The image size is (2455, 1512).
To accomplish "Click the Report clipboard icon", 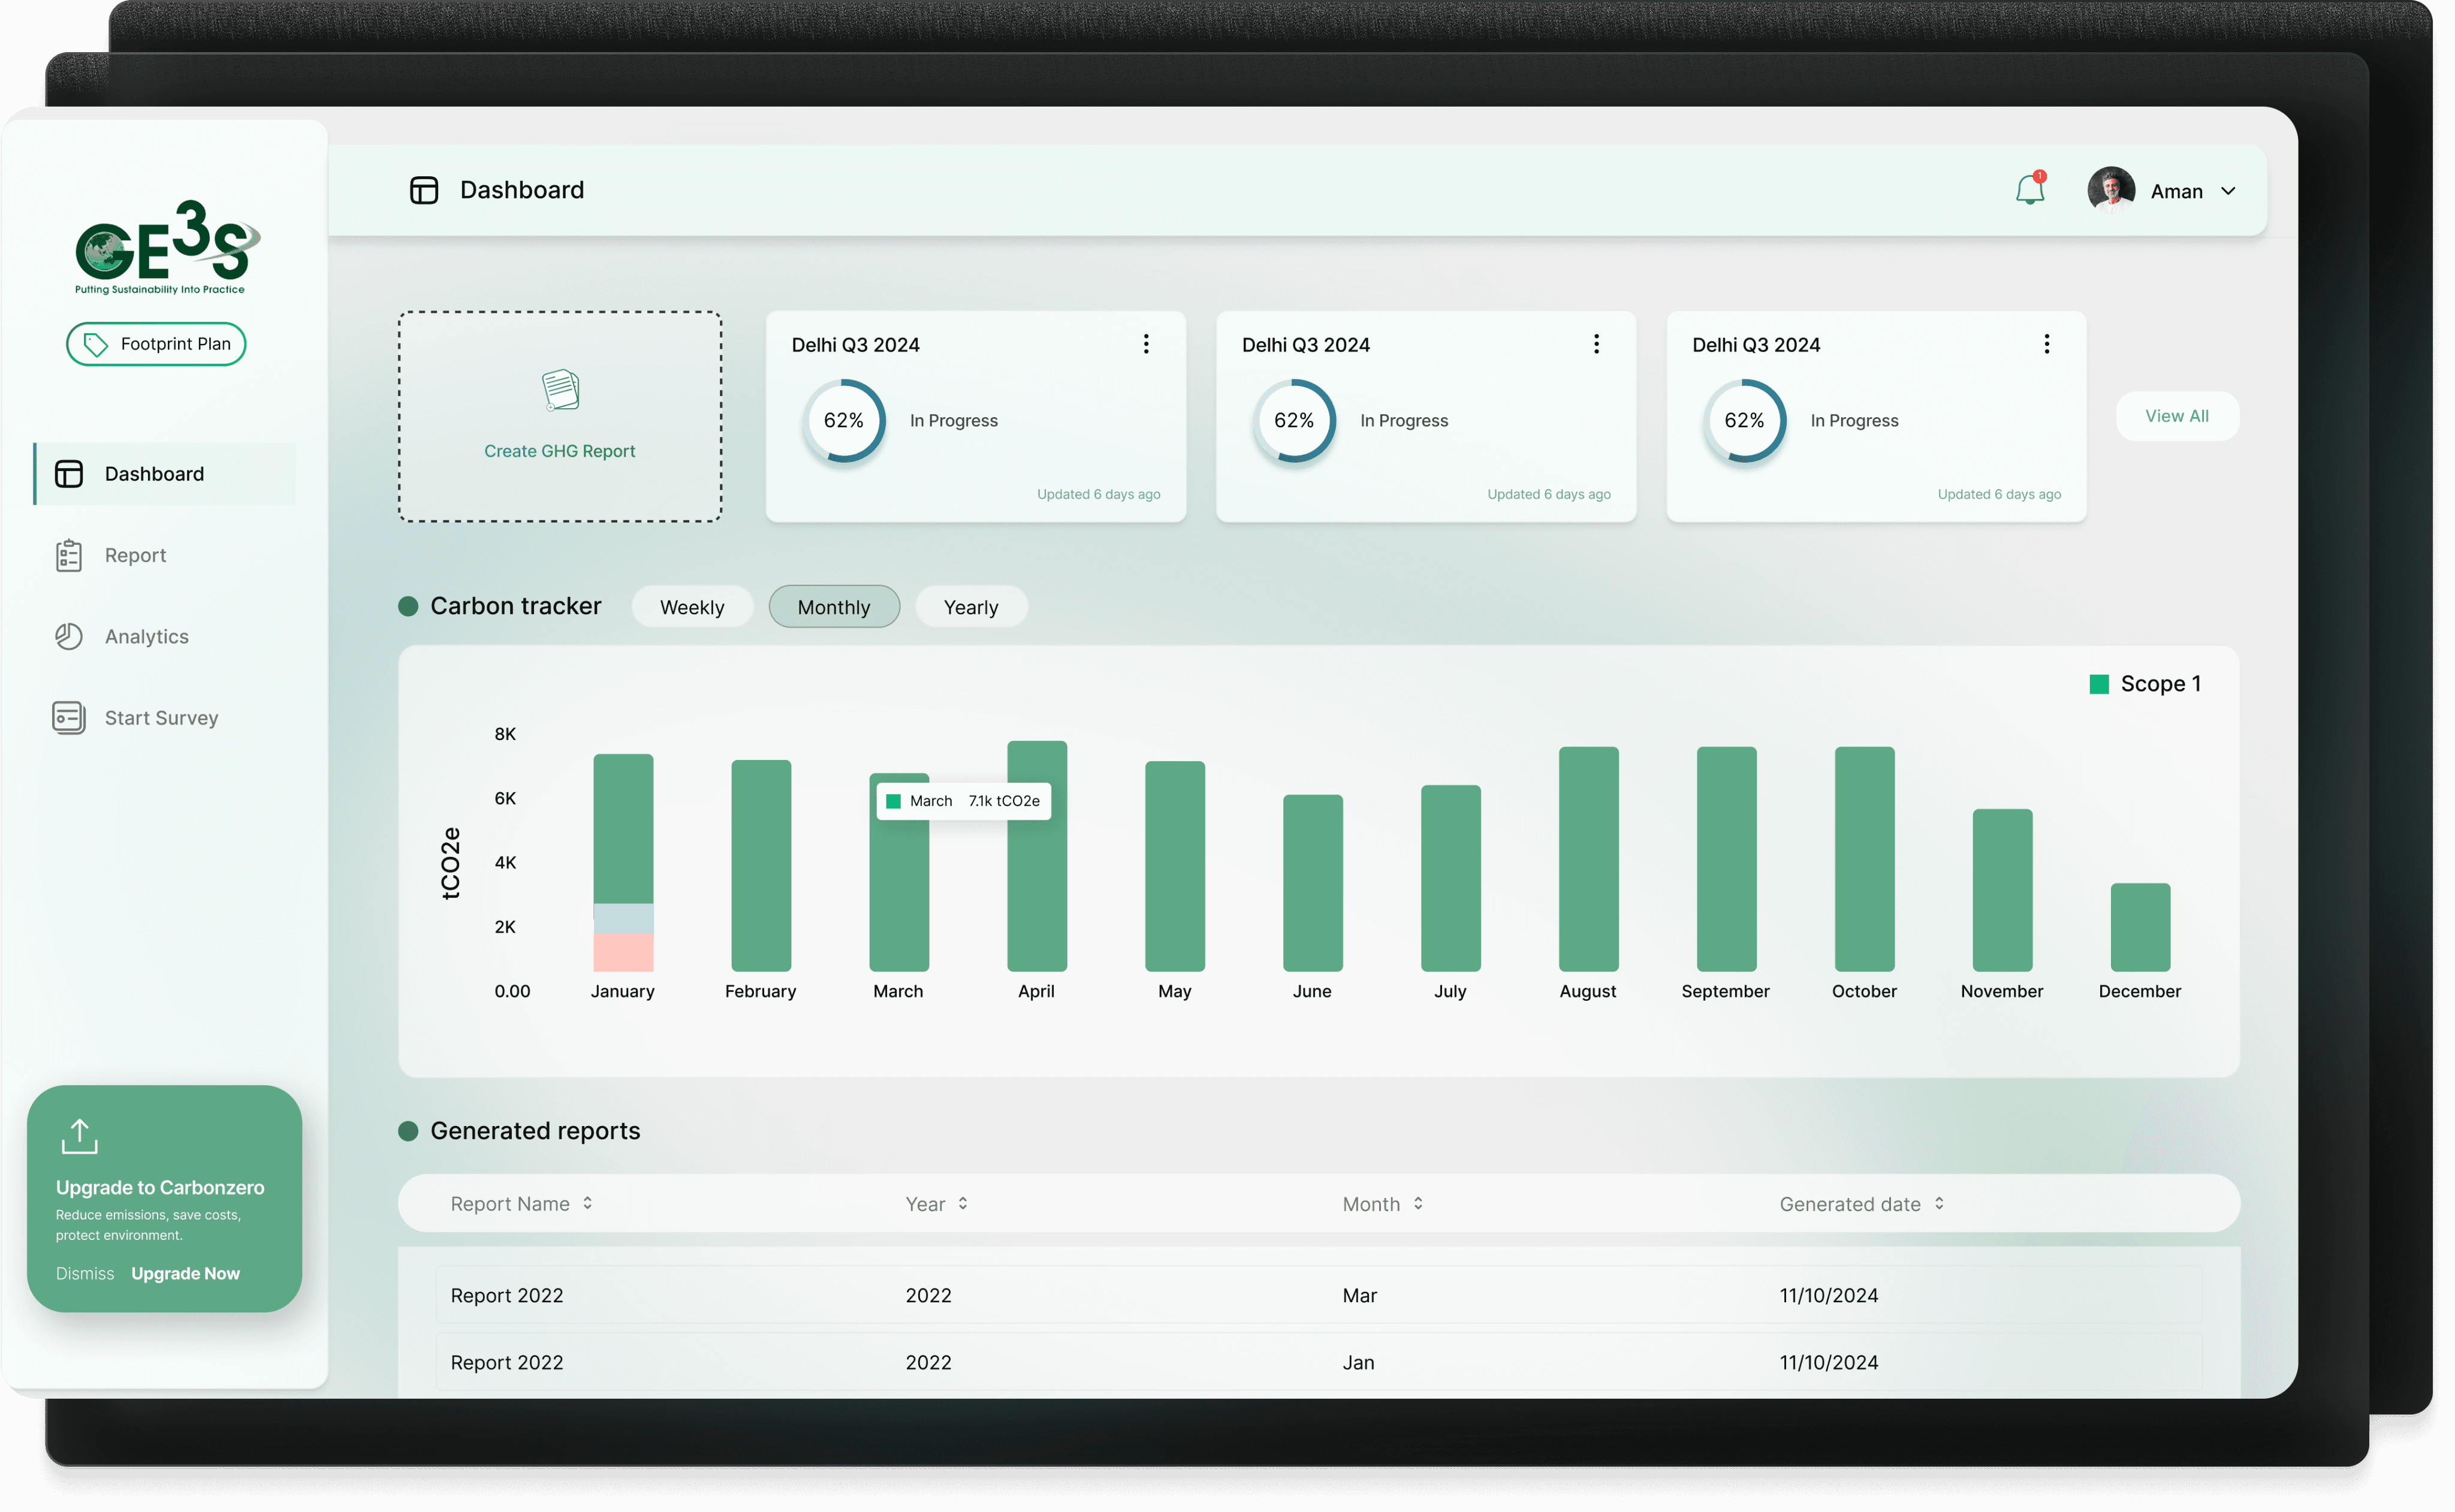I will [69, 555].
